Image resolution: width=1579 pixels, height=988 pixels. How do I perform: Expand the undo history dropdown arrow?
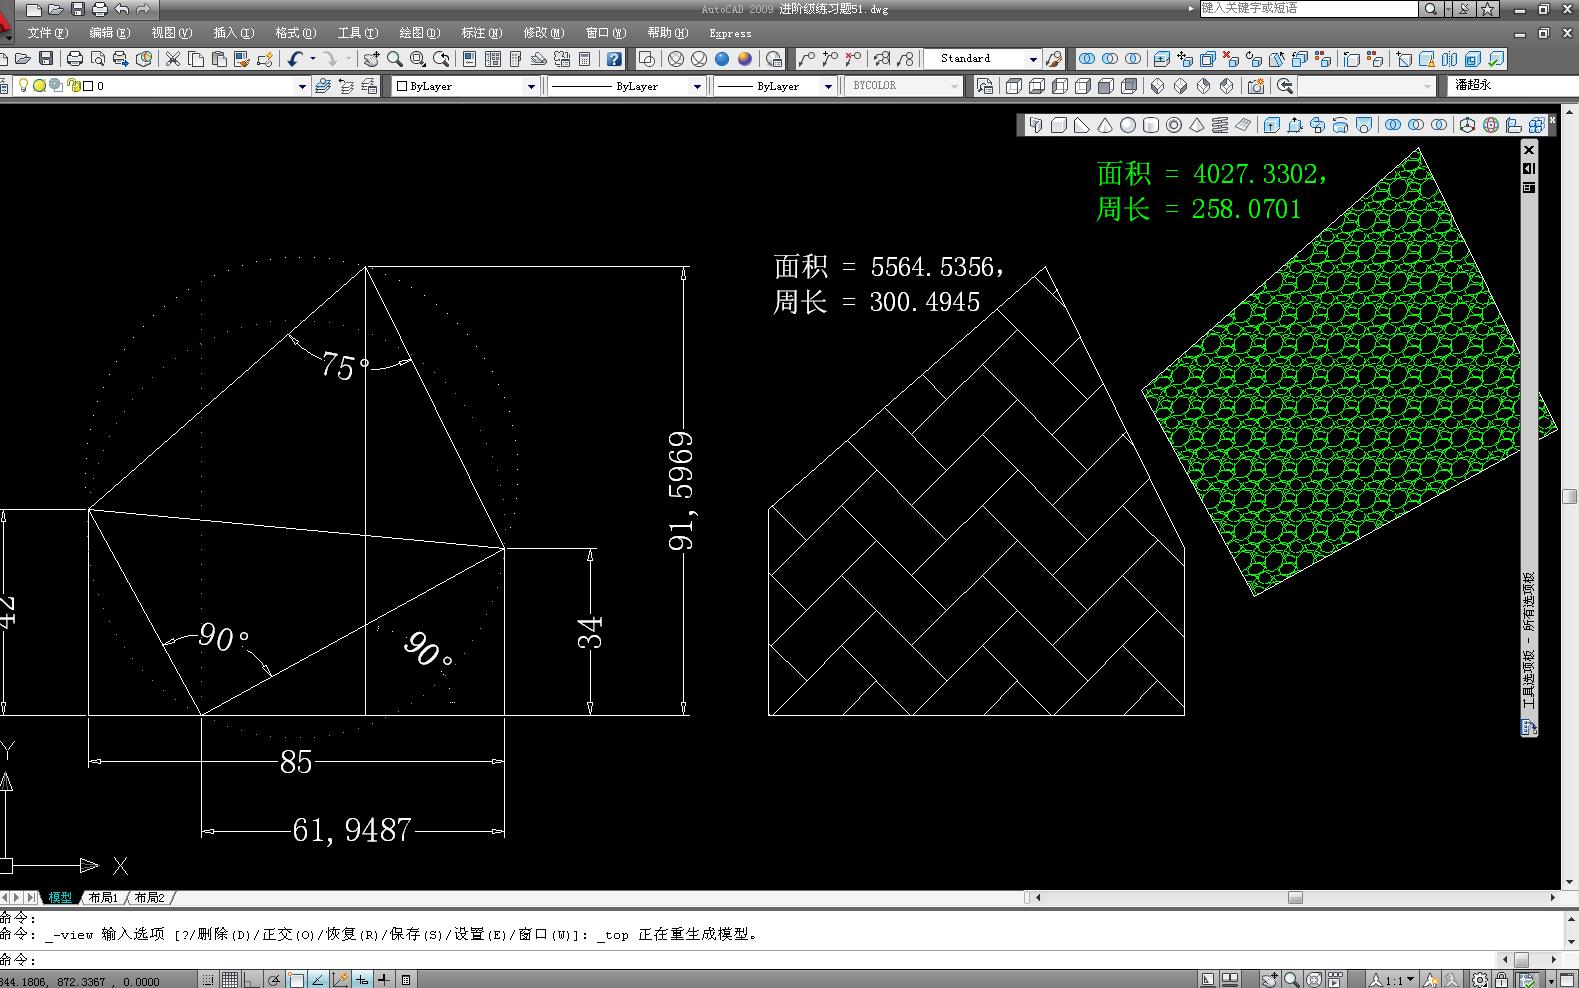(x=312, y=59)
